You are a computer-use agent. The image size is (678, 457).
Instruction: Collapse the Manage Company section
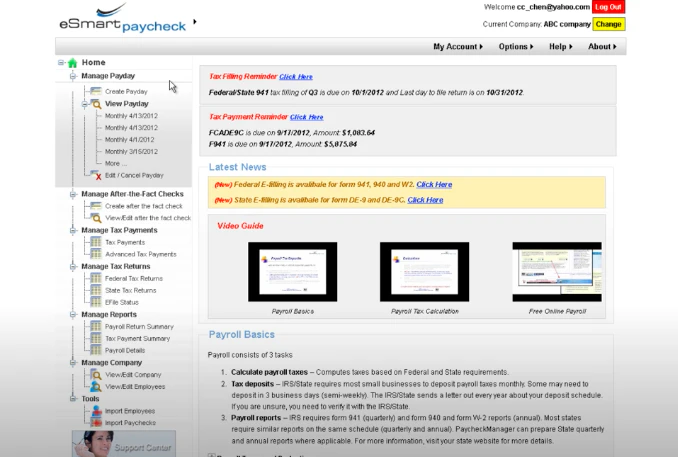[73, 363]
